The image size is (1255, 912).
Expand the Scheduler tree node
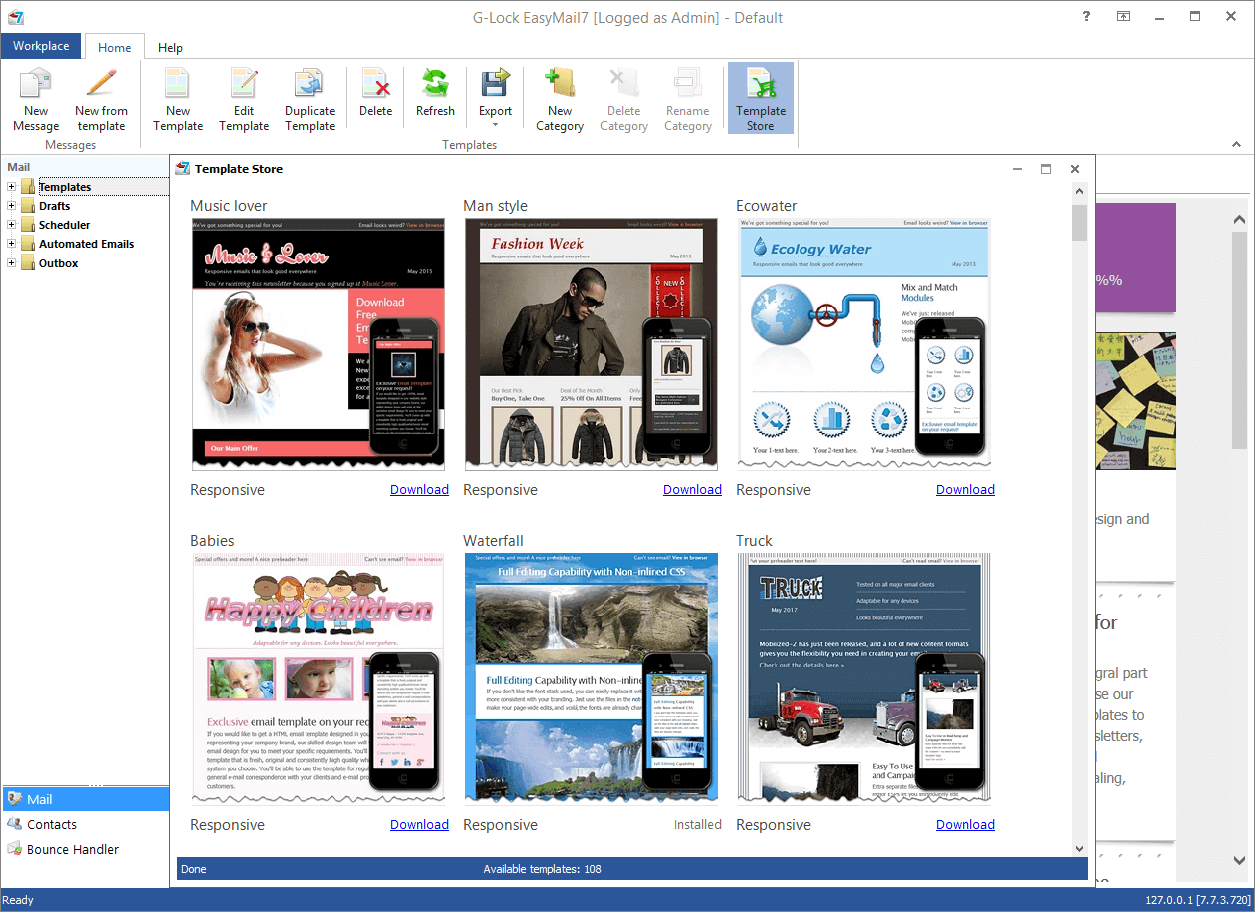tap(12, 225)
